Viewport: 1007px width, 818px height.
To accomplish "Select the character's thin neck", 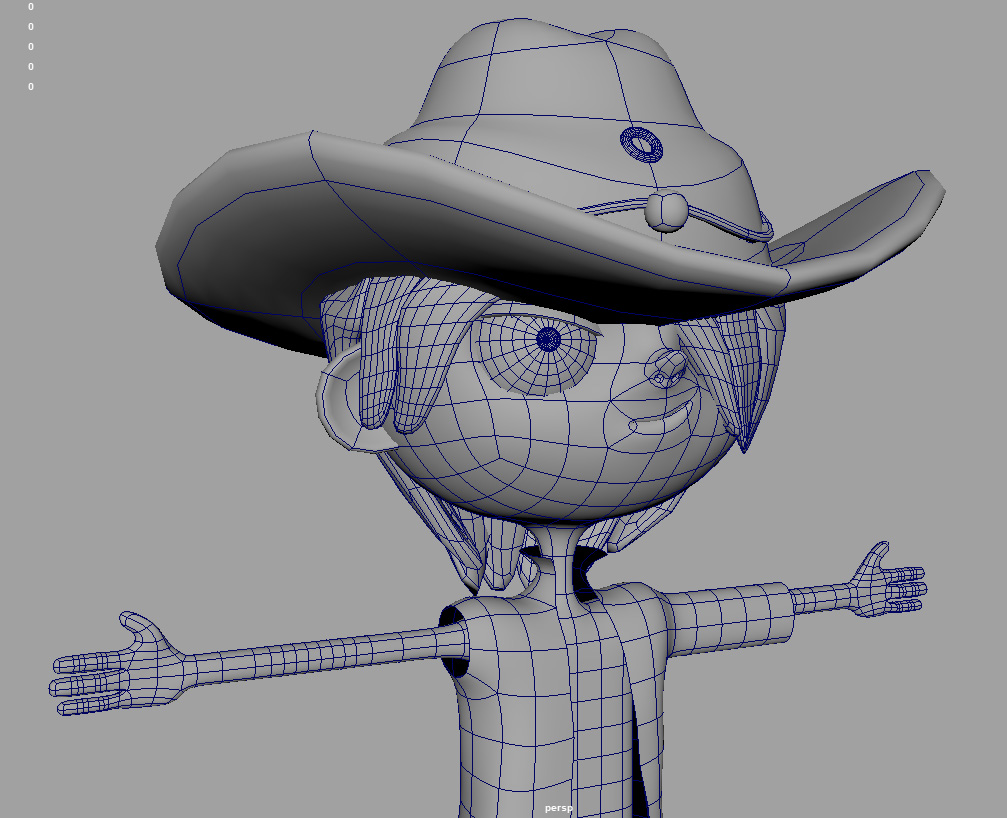I will (x=558, y=560).
